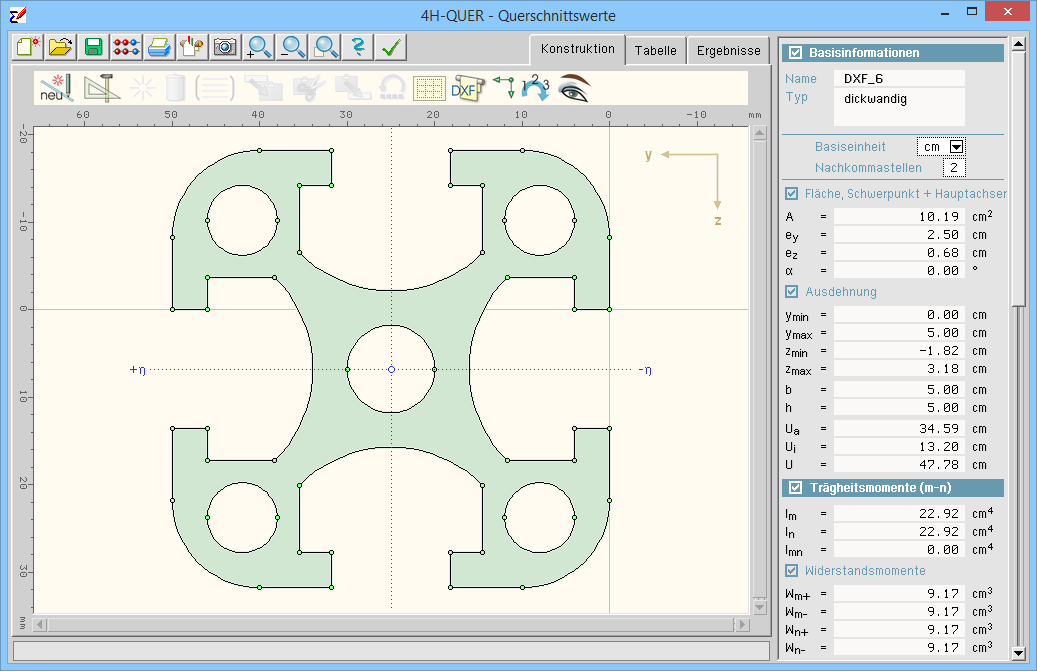The image size is (1037, 671).
Task: Zoom in with the plus magnifier
Action: point(259,46)
